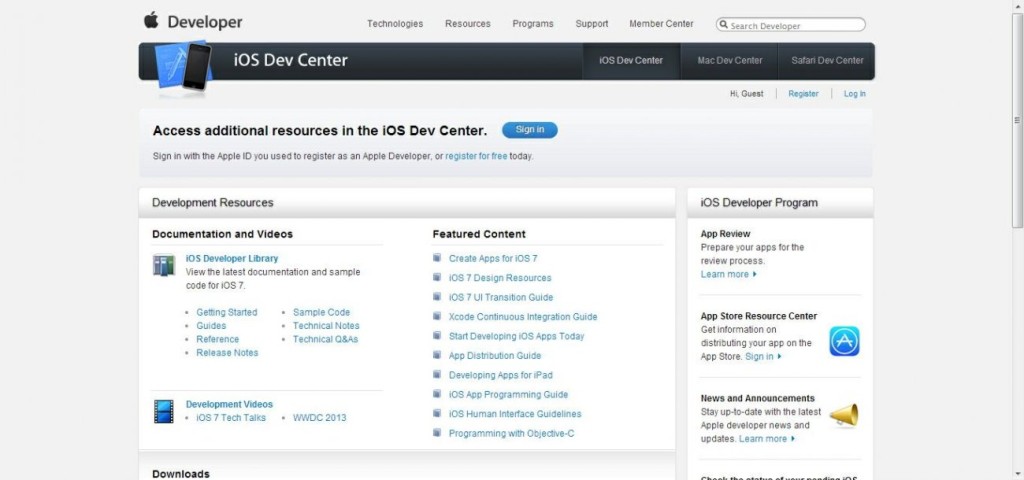Click the magnifying glass search icon
The height and width of the screenshot is (480, 1024).
[724, 25]
